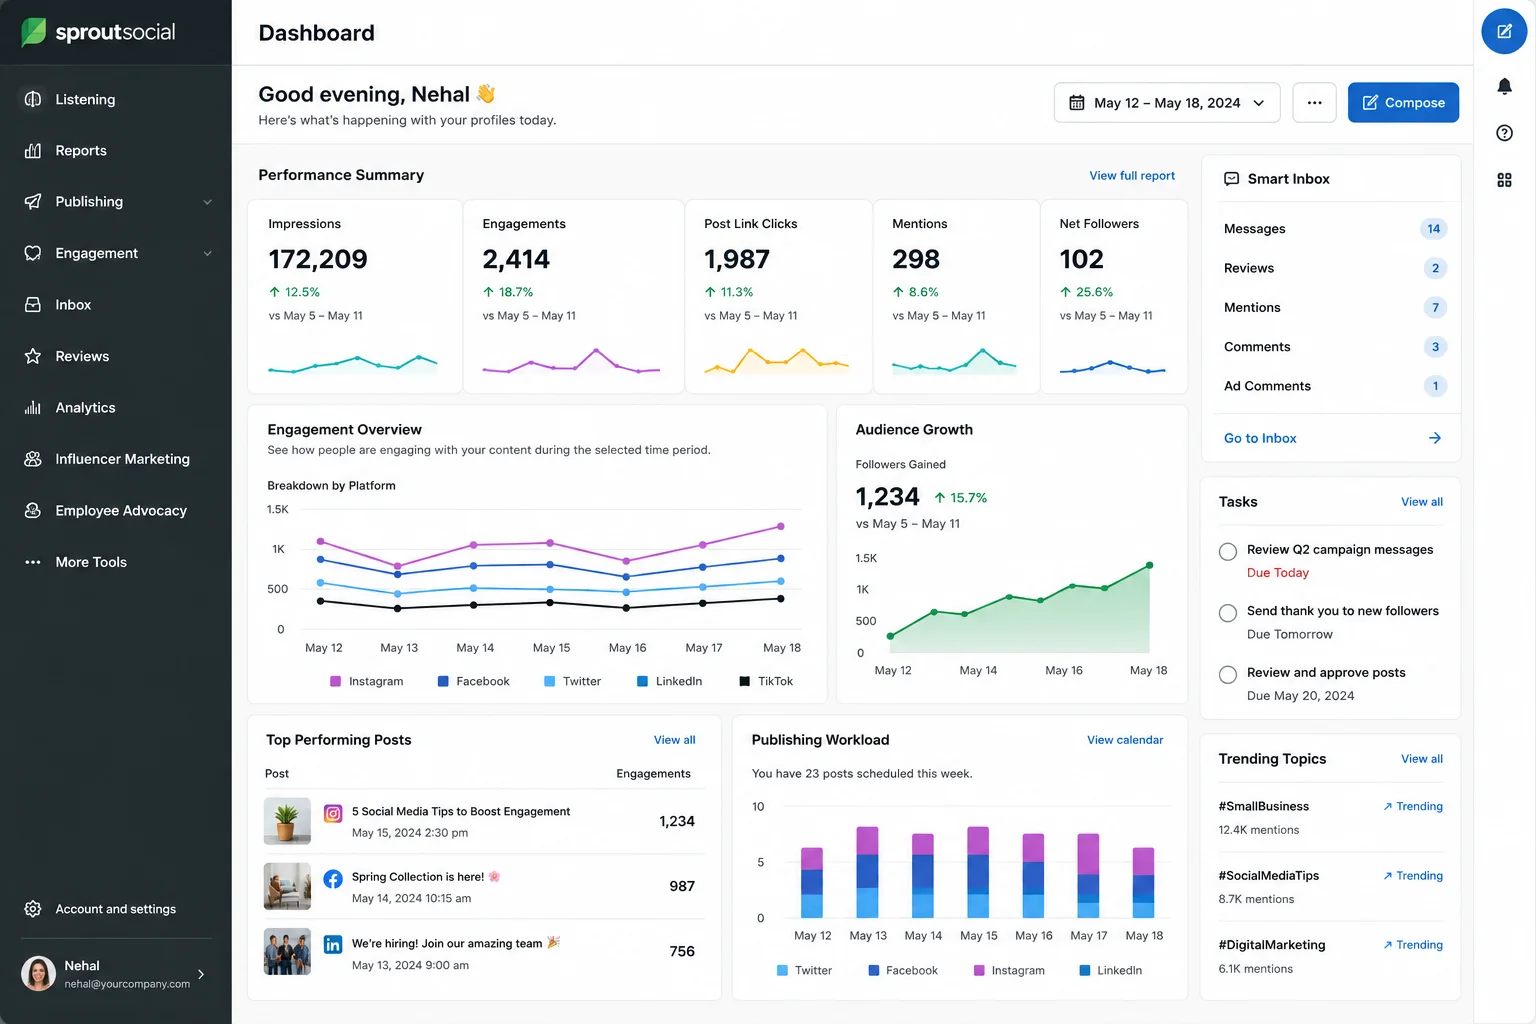Click the round compose pencil icon
The height and width of the screenshot is (1024, 1536).
pyautogui.click(x=1504, y=32)
